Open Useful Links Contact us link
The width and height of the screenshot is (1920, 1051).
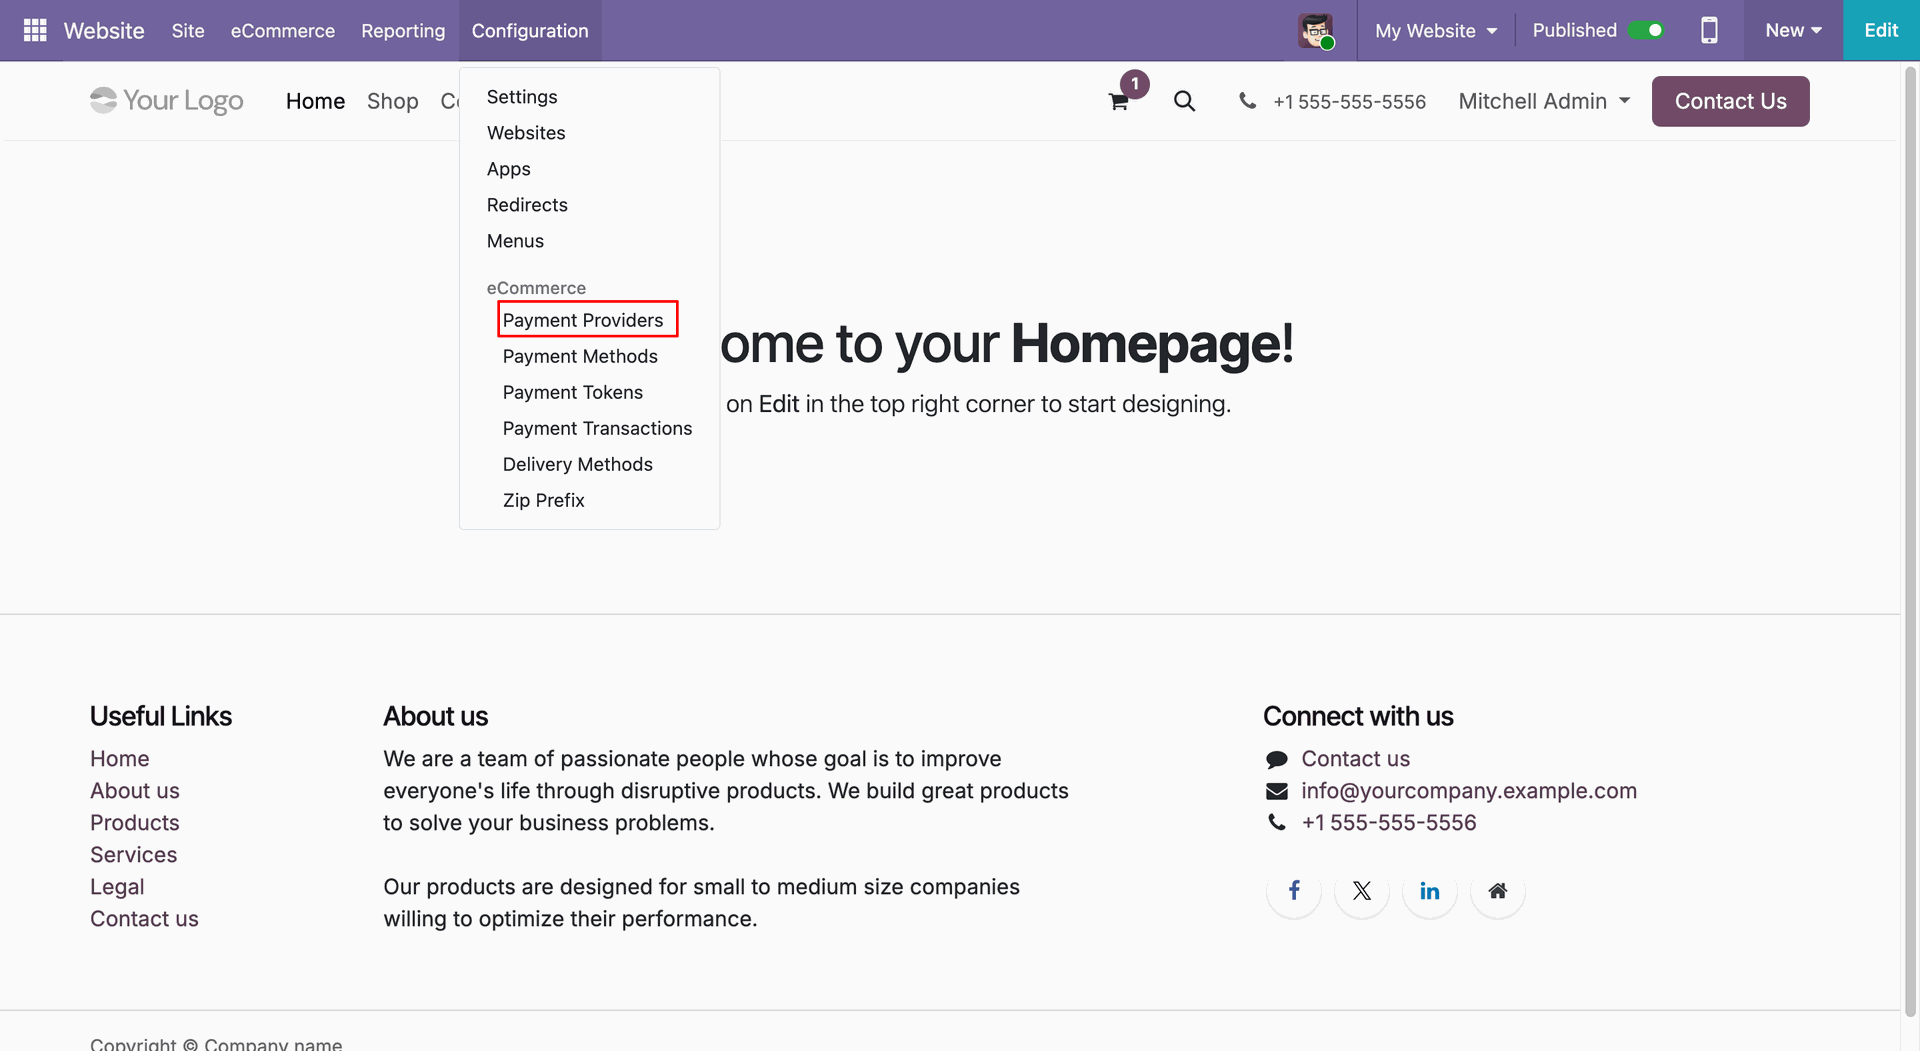[x=144, y=919]
